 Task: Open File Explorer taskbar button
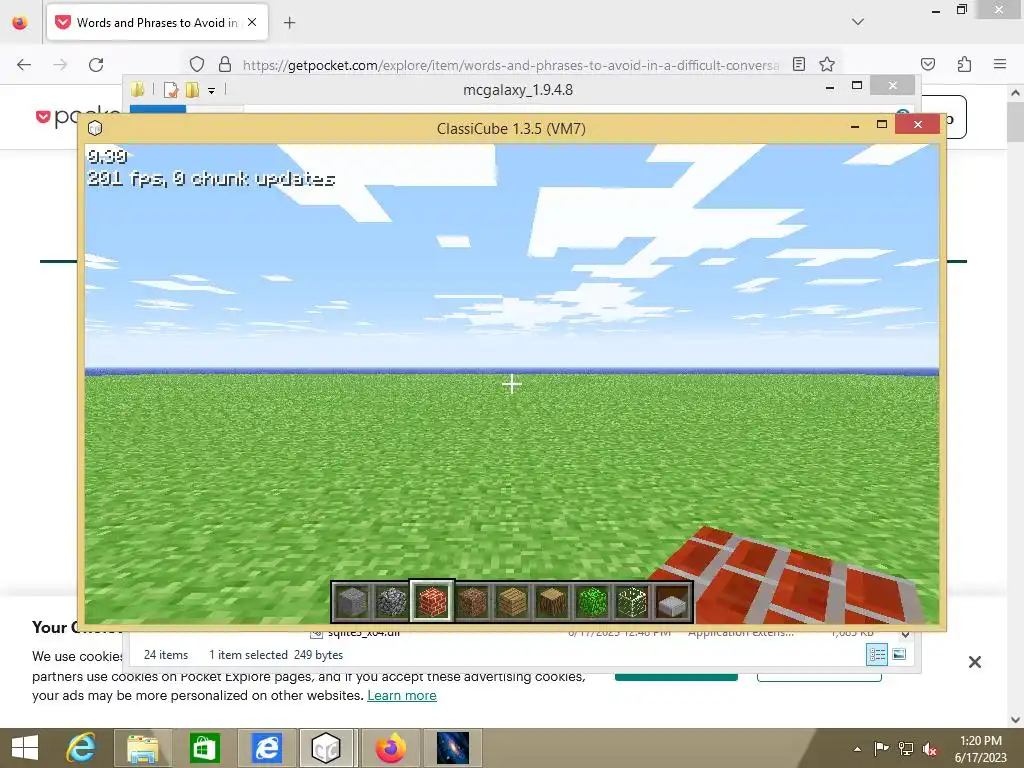tap(143, 748)
